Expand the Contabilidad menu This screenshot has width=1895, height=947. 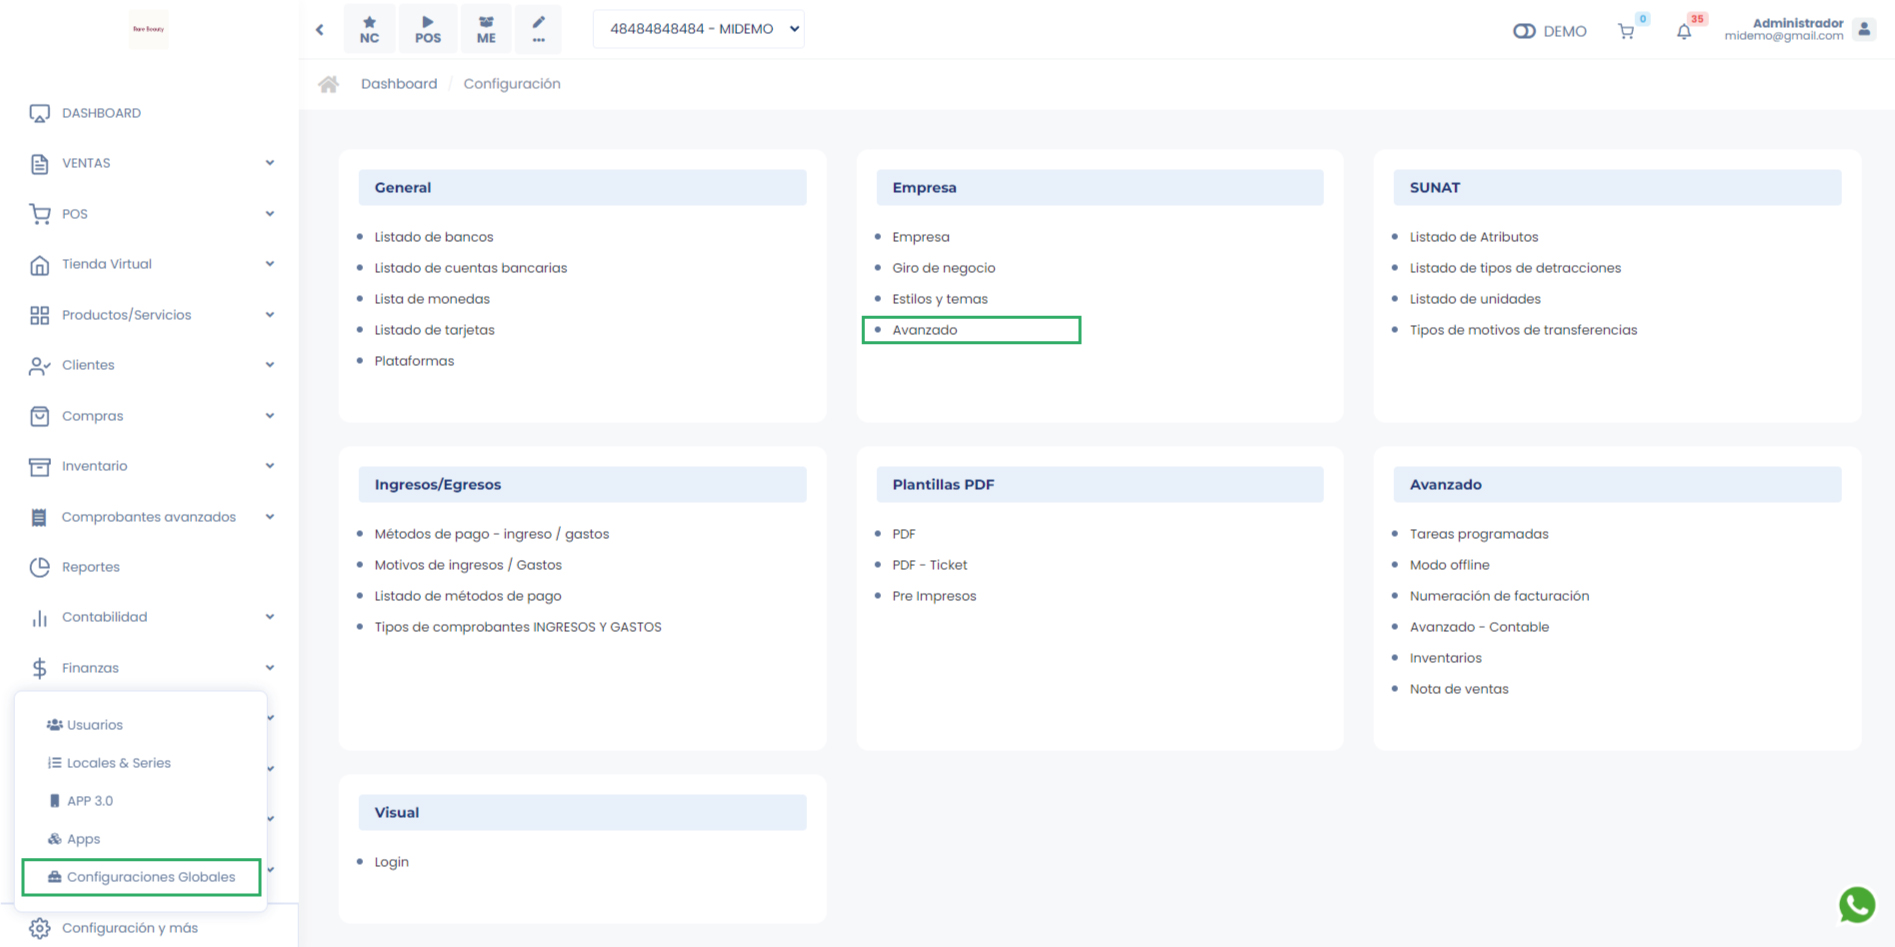tap(152, 617)
